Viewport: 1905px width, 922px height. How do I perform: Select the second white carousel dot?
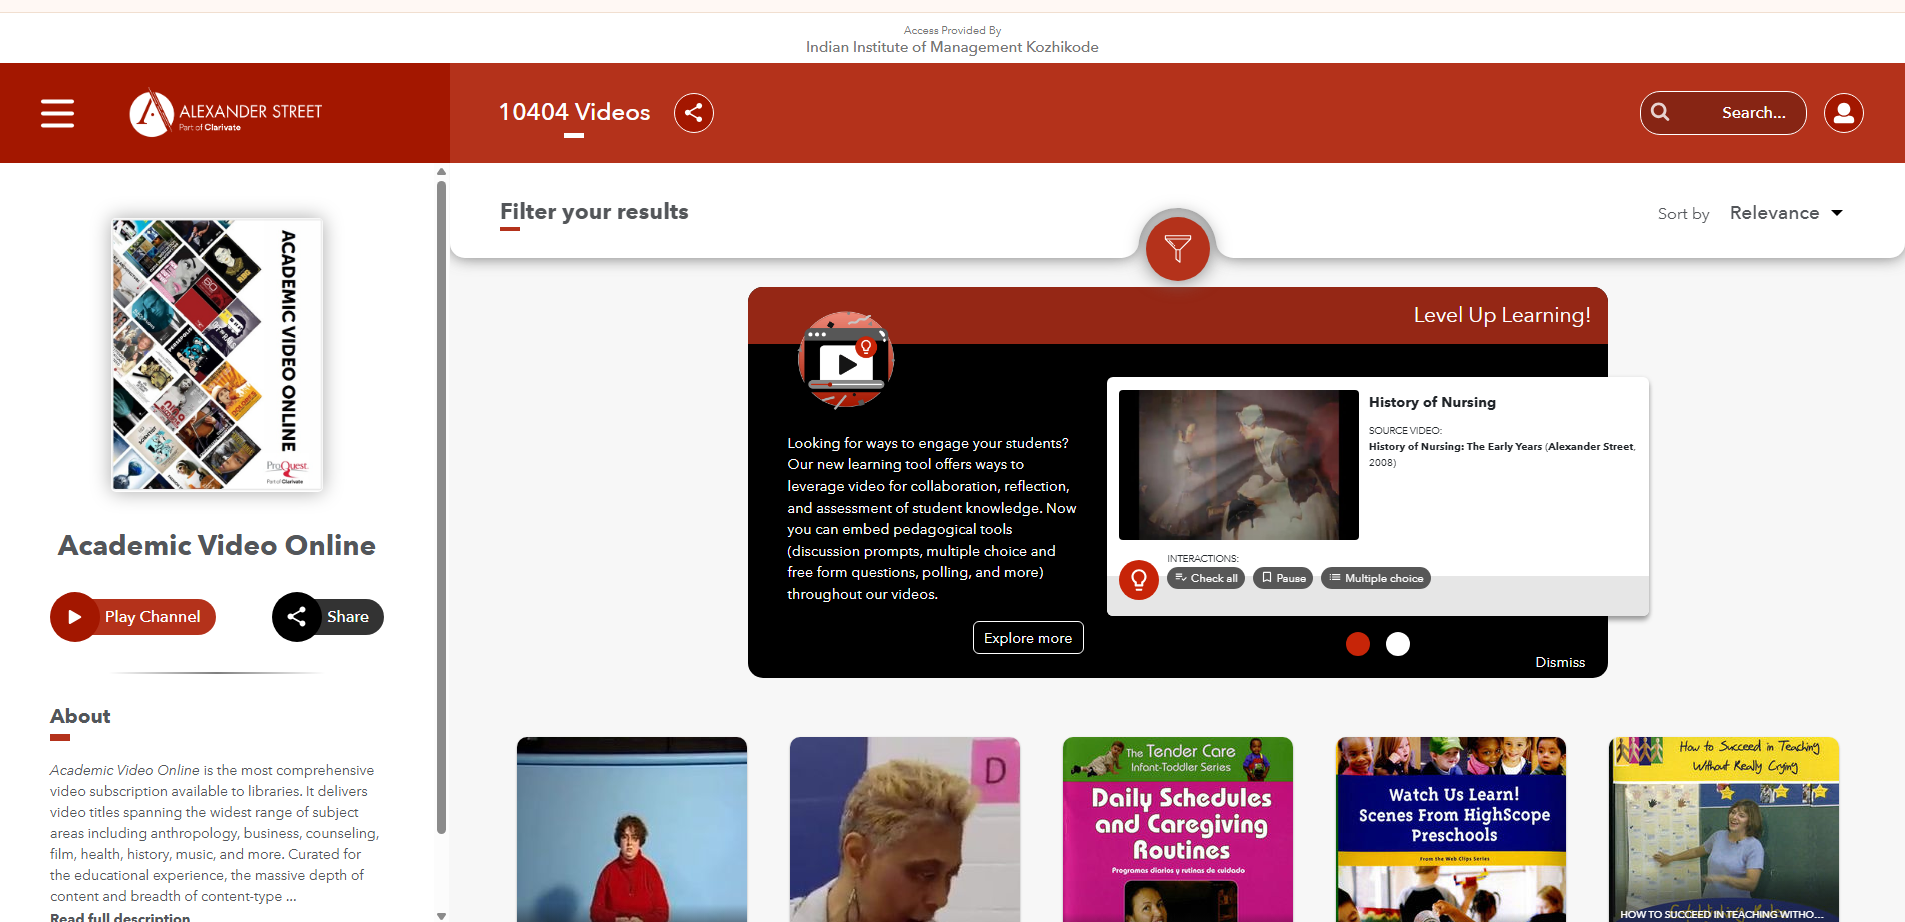point(1398,644)
